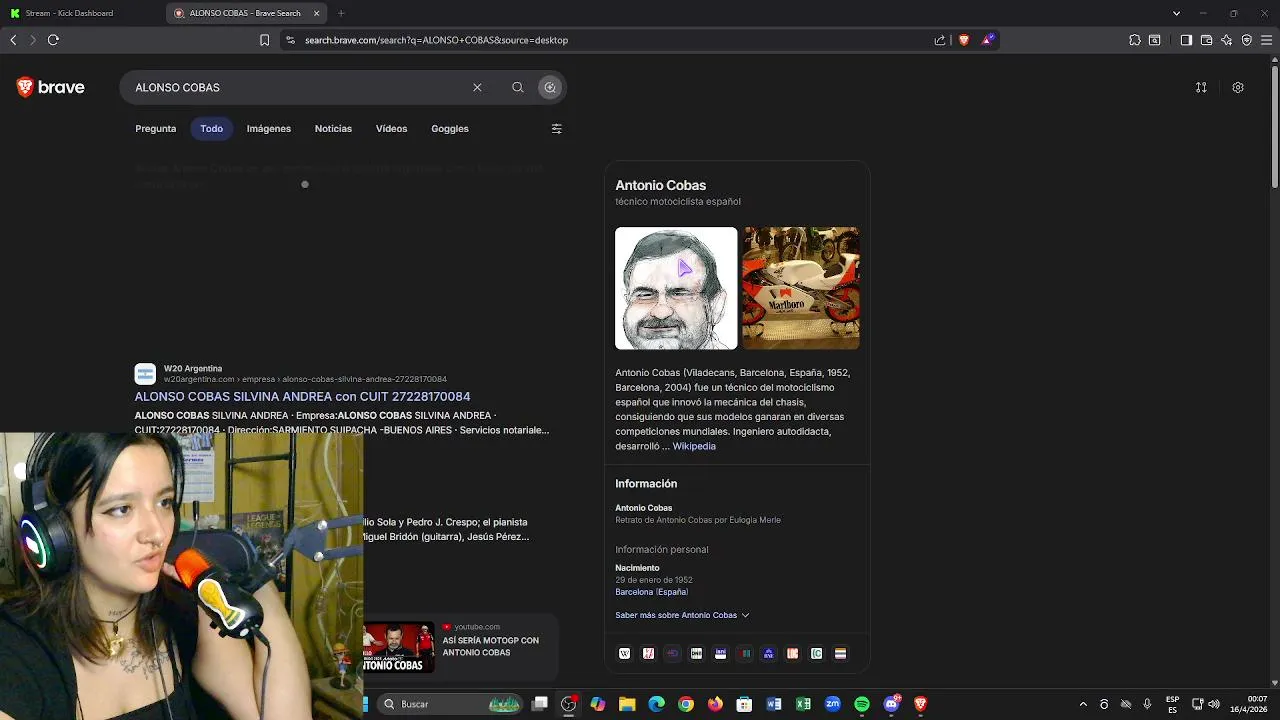
Task: Open the ranking arrows icon near settings
Action: [1201, 88]
